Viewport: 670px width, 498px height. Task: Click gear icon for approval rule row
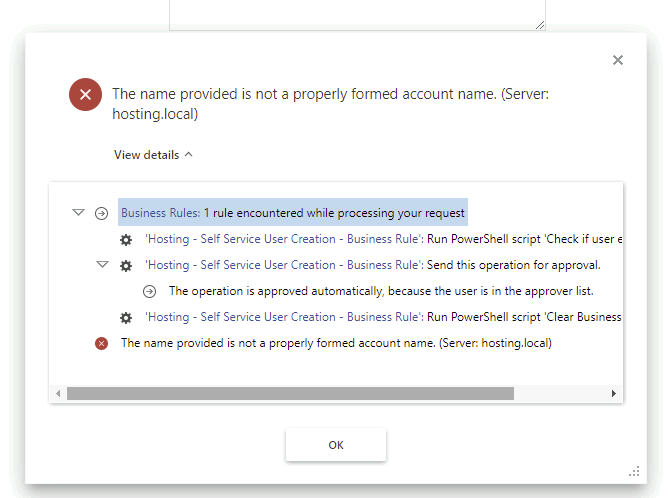click(126, 266)
